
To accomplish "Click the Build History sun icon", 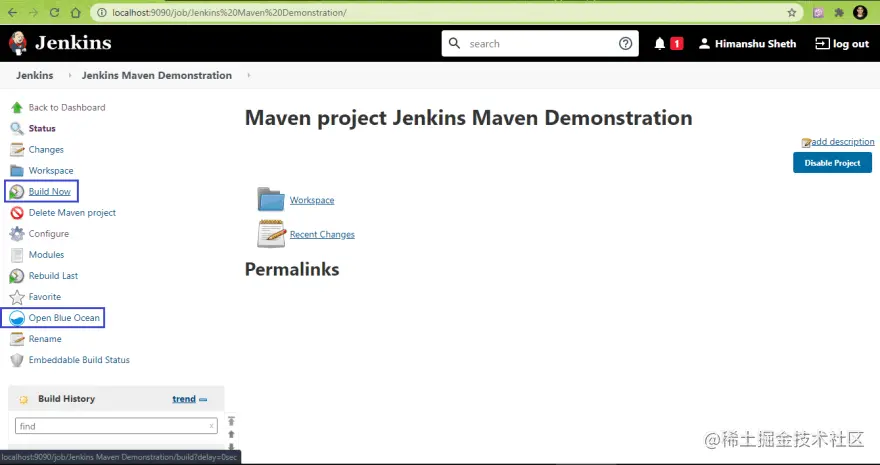I will pos(24,399).
